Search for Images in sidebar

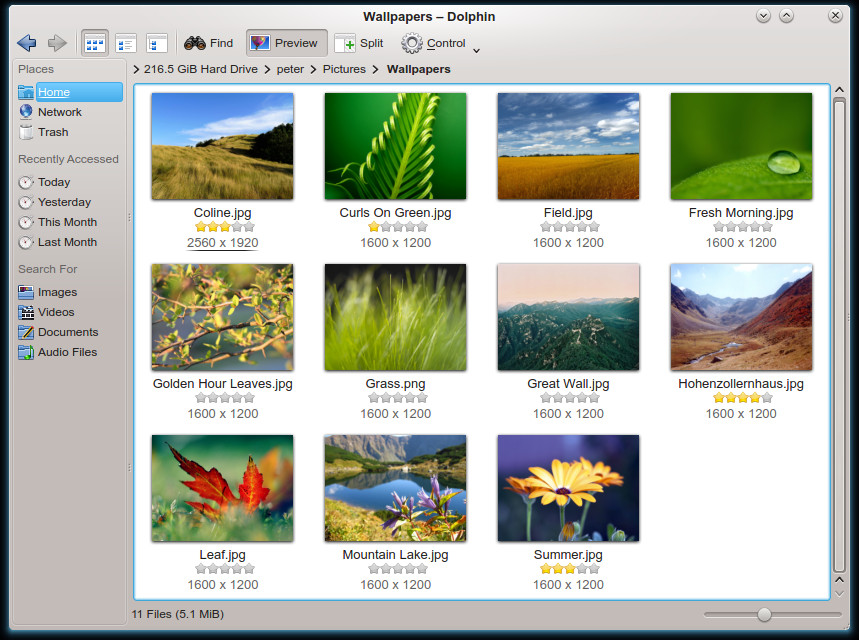[x=57, y=292]
